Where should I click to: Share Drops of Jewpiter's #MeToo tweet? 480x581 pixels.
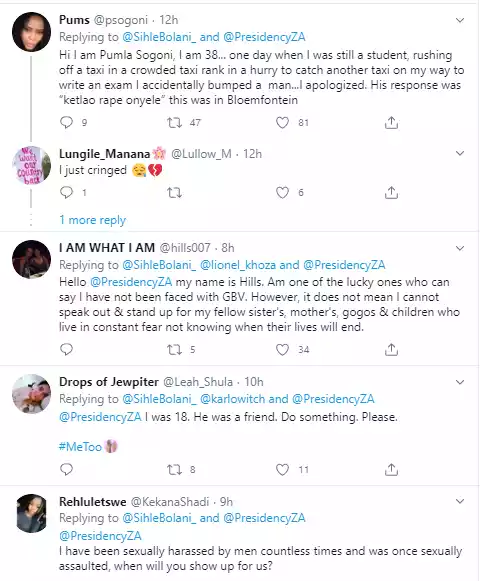pos(391,469)
